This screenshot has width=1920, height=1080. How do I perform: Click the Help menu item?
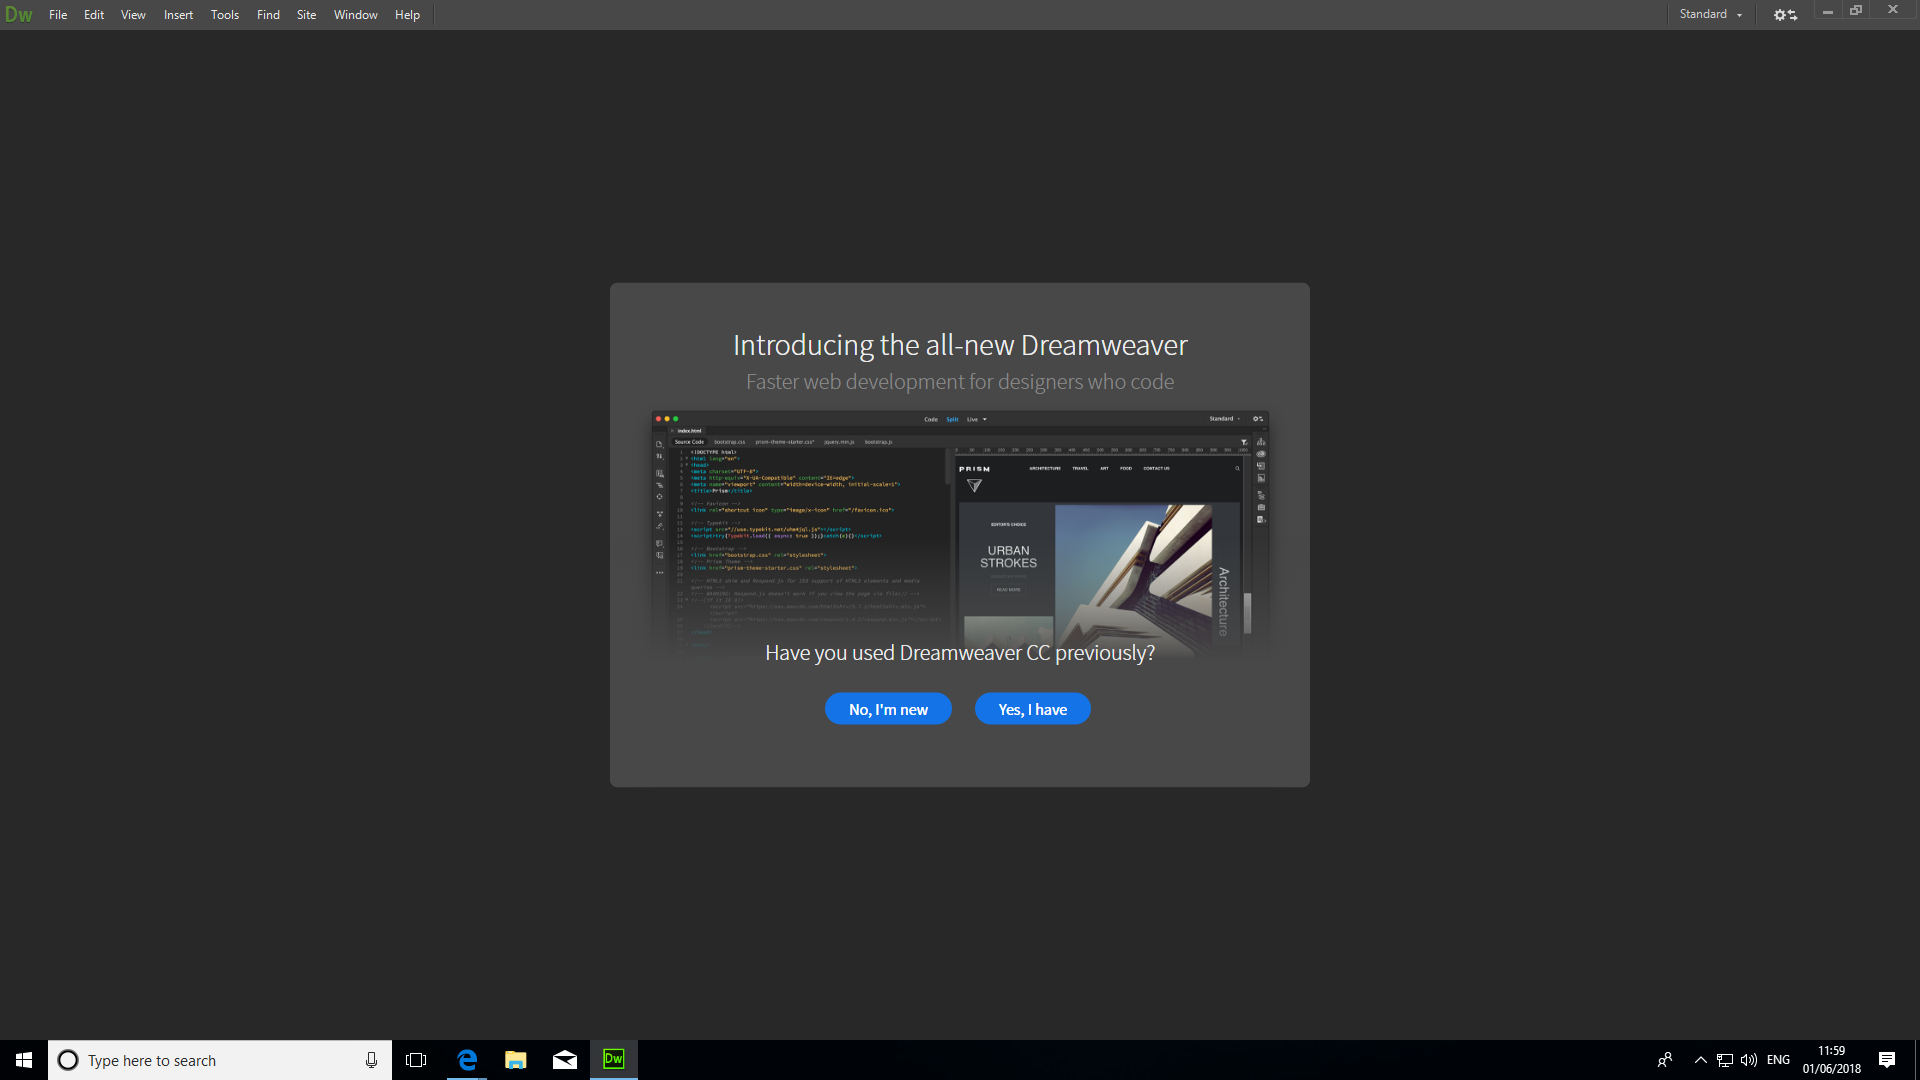coord(405,15)
